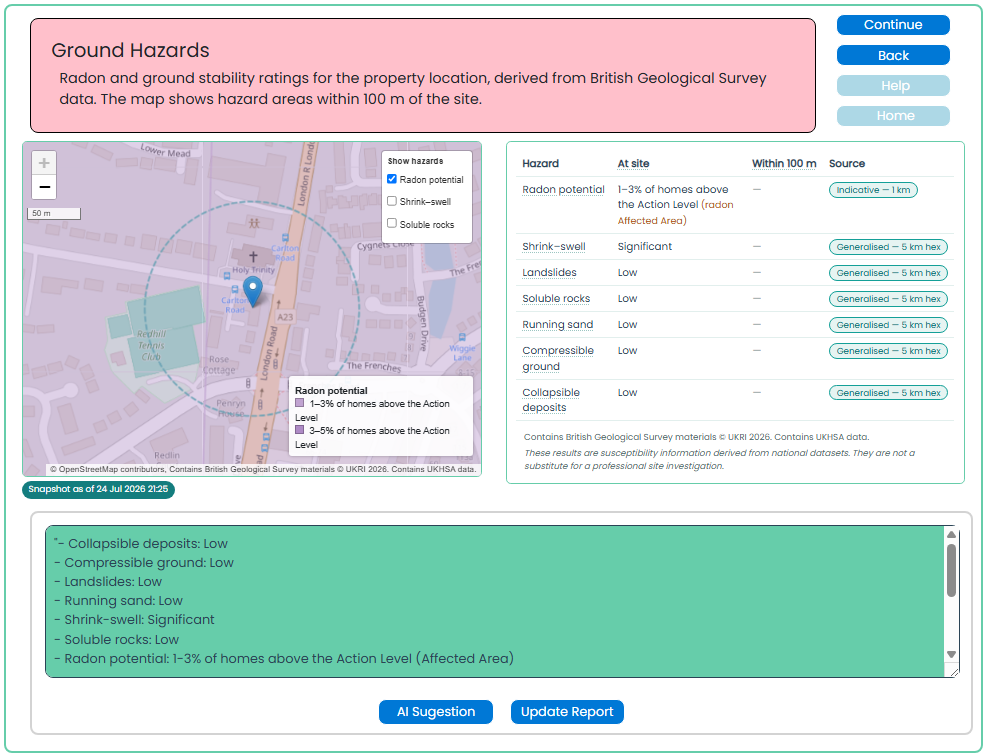Open the Help page

[x=893, y=85]
